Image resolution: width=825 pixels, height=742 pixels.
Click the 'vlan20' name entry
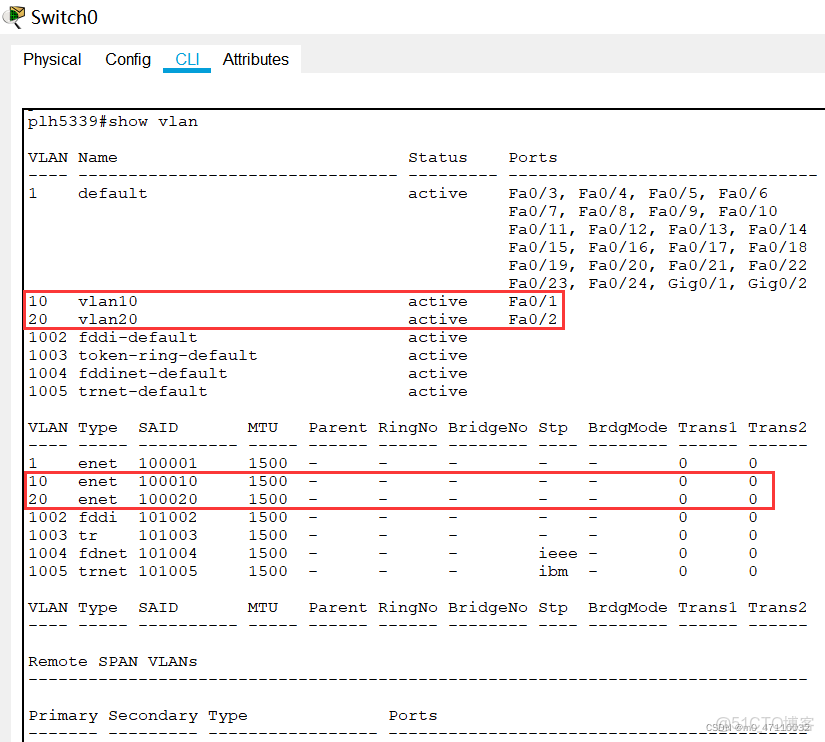point(108,319)
